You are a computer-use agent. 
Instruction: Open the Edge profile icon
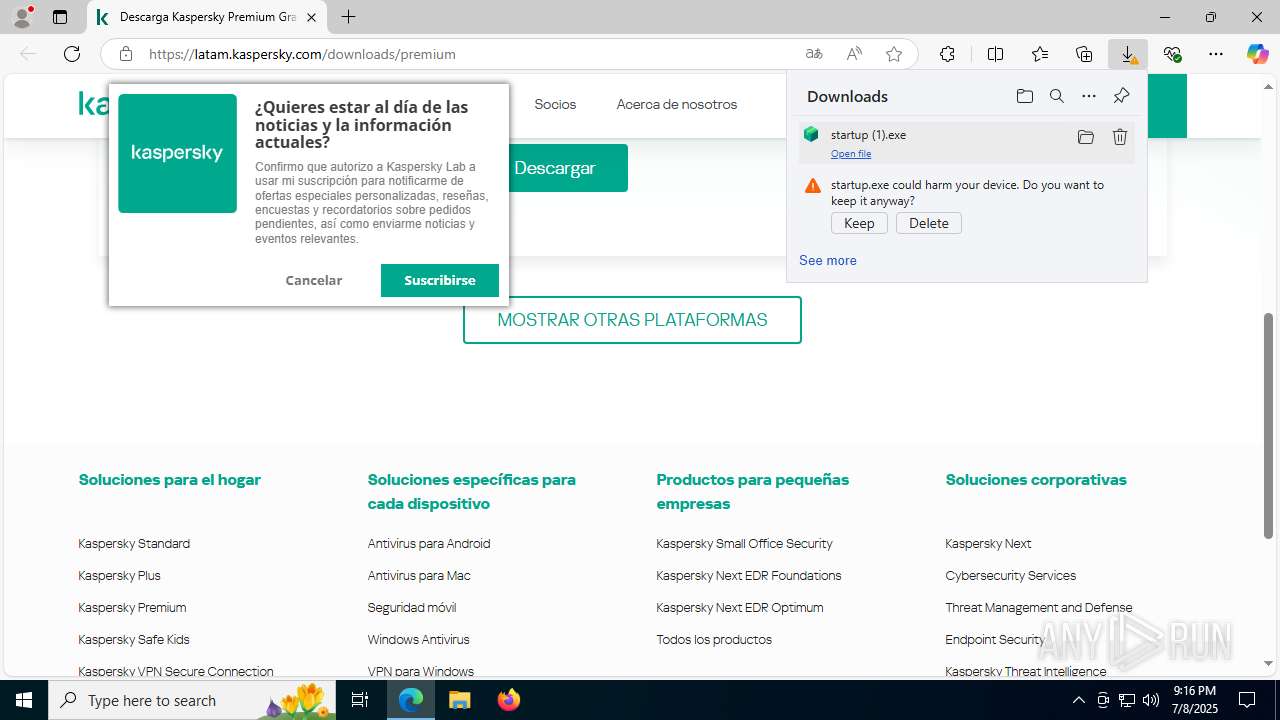point(22,16)
